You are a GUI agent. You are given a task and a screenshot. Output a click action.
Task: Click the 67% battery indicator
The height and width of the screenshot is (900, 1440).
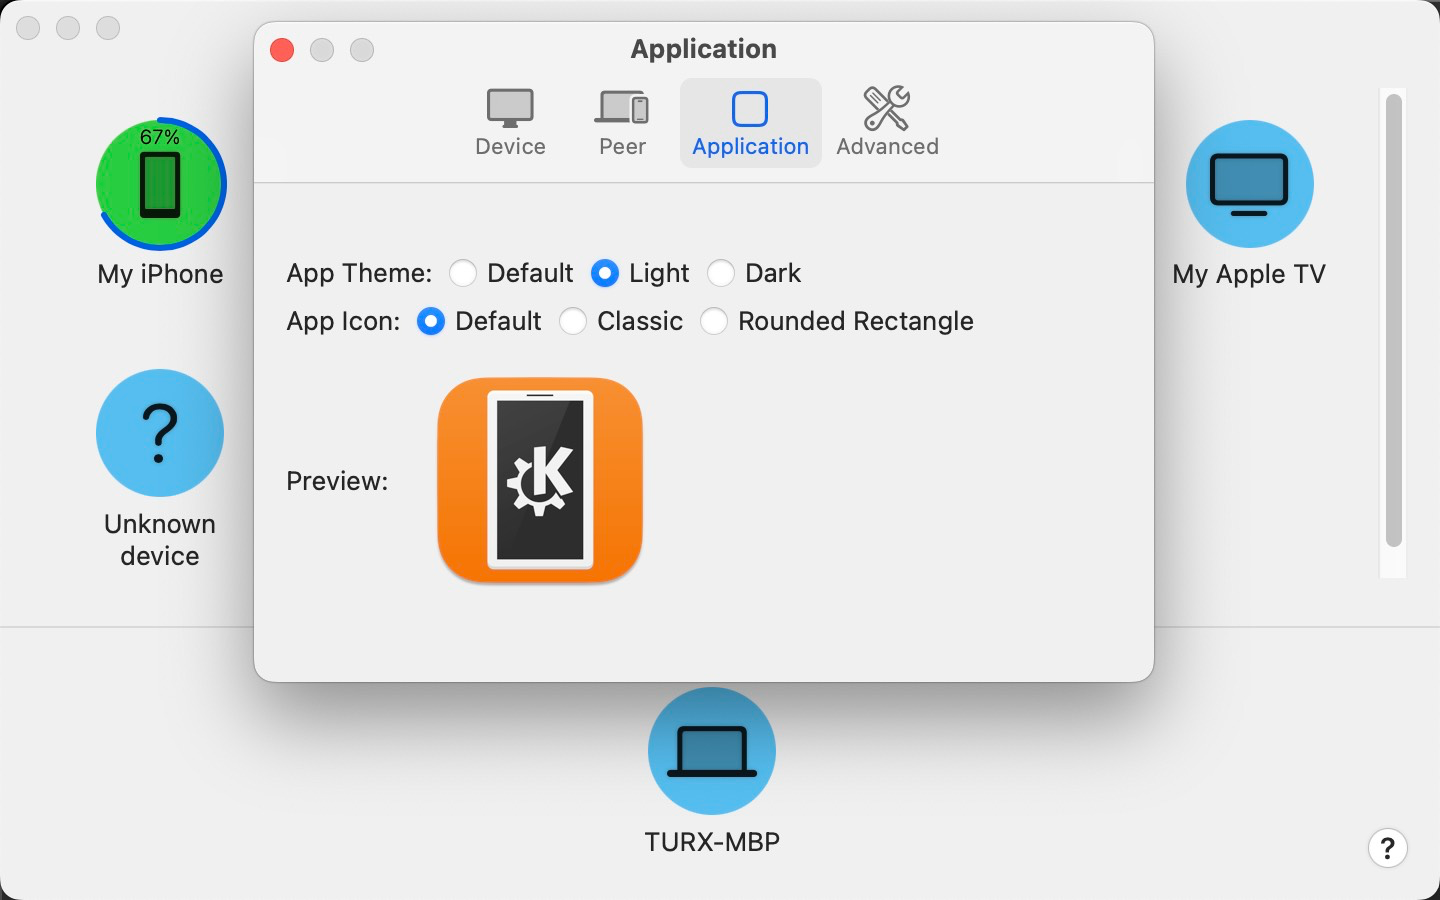pos(160,137)
